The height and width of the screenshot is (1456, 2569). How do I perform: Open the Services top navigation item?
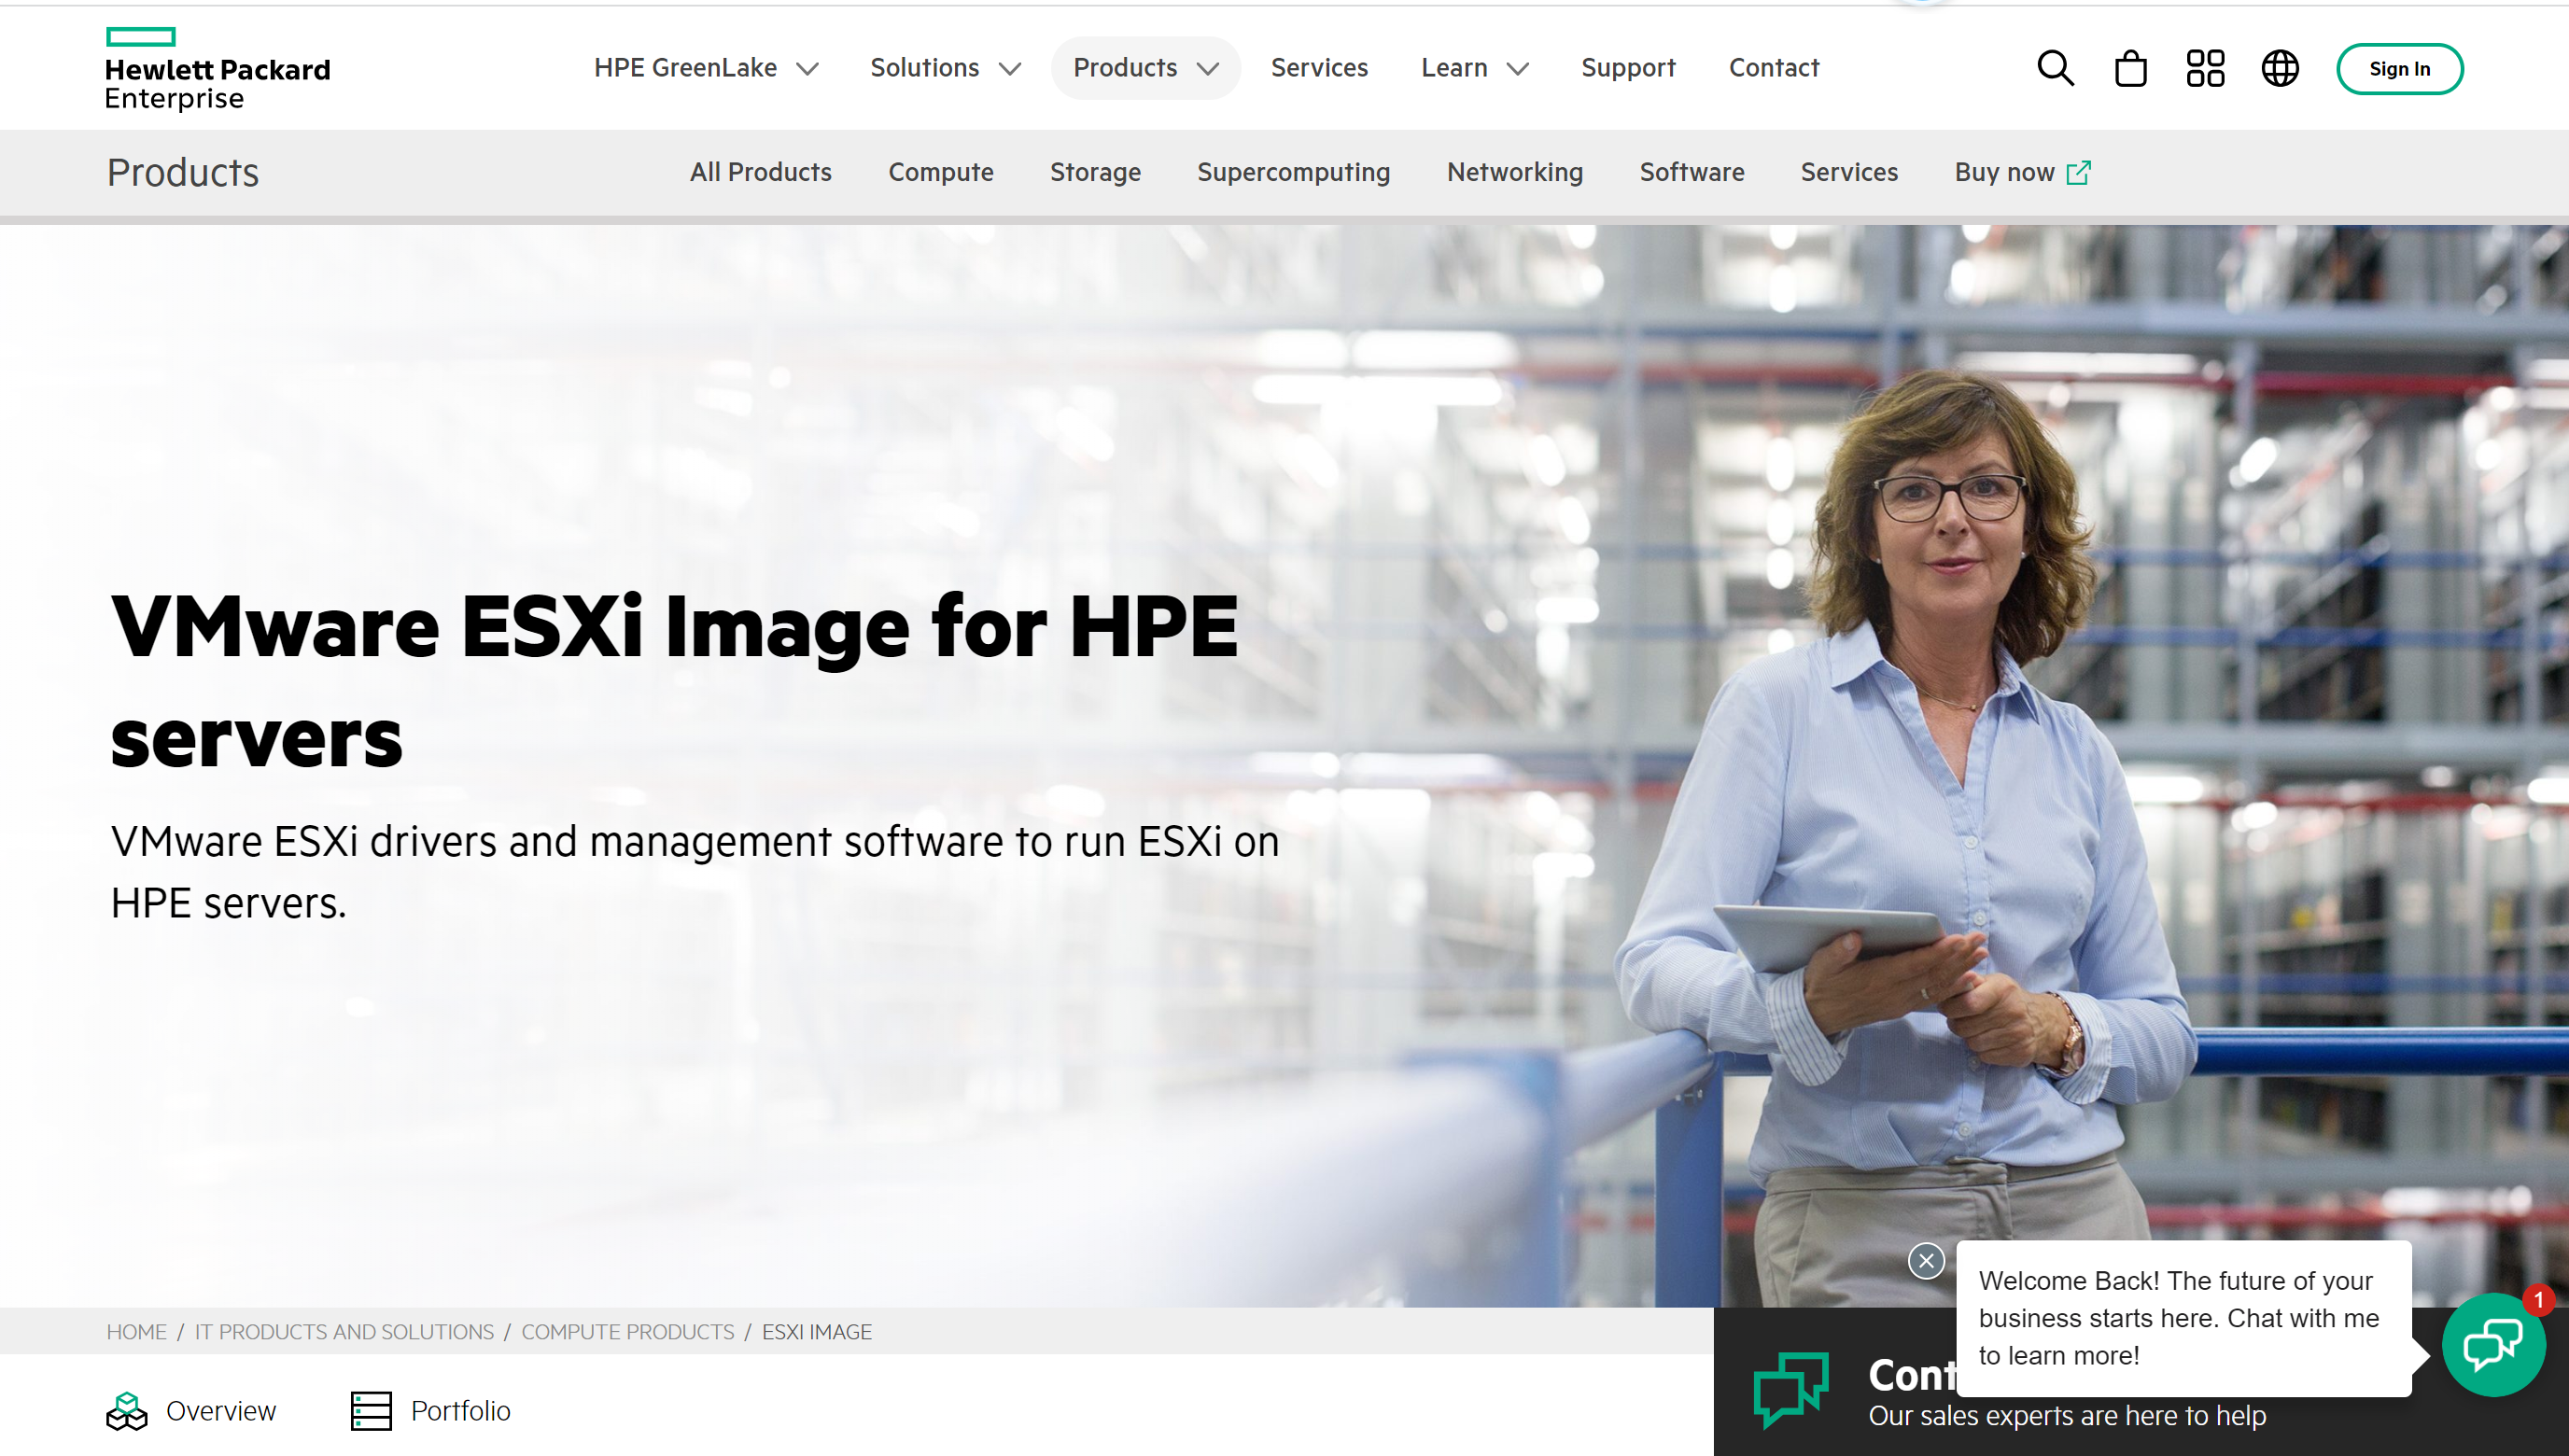pyautogui.click(x=1319, y=67)
